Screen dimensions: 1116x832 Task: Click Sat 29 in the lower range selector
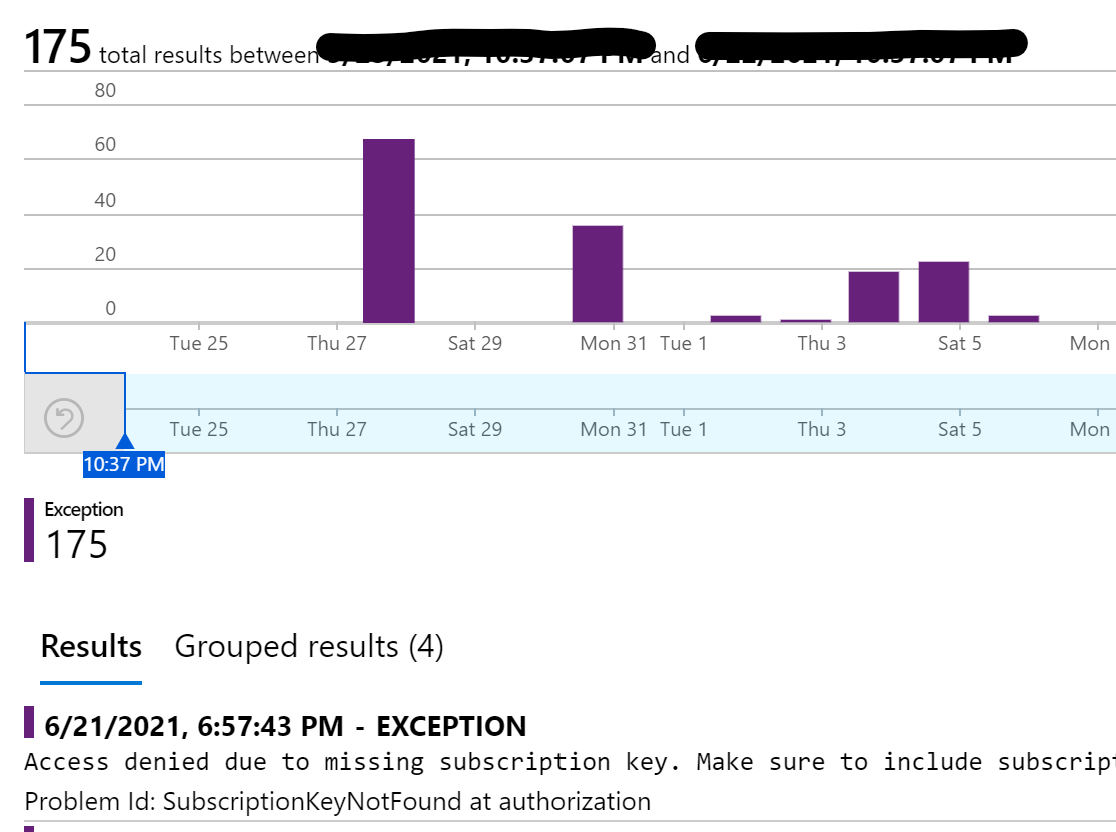(475, 430)
